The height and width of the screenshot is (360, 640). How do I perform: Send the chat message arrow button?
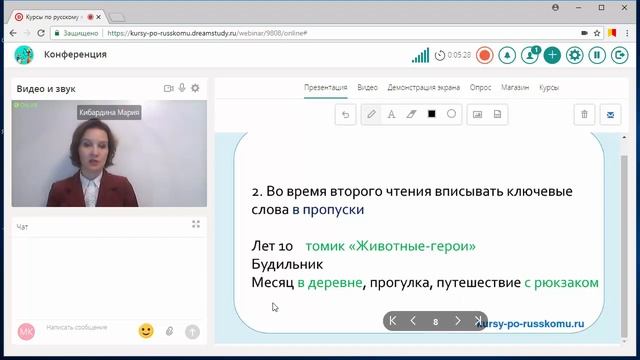click(192, 331)
